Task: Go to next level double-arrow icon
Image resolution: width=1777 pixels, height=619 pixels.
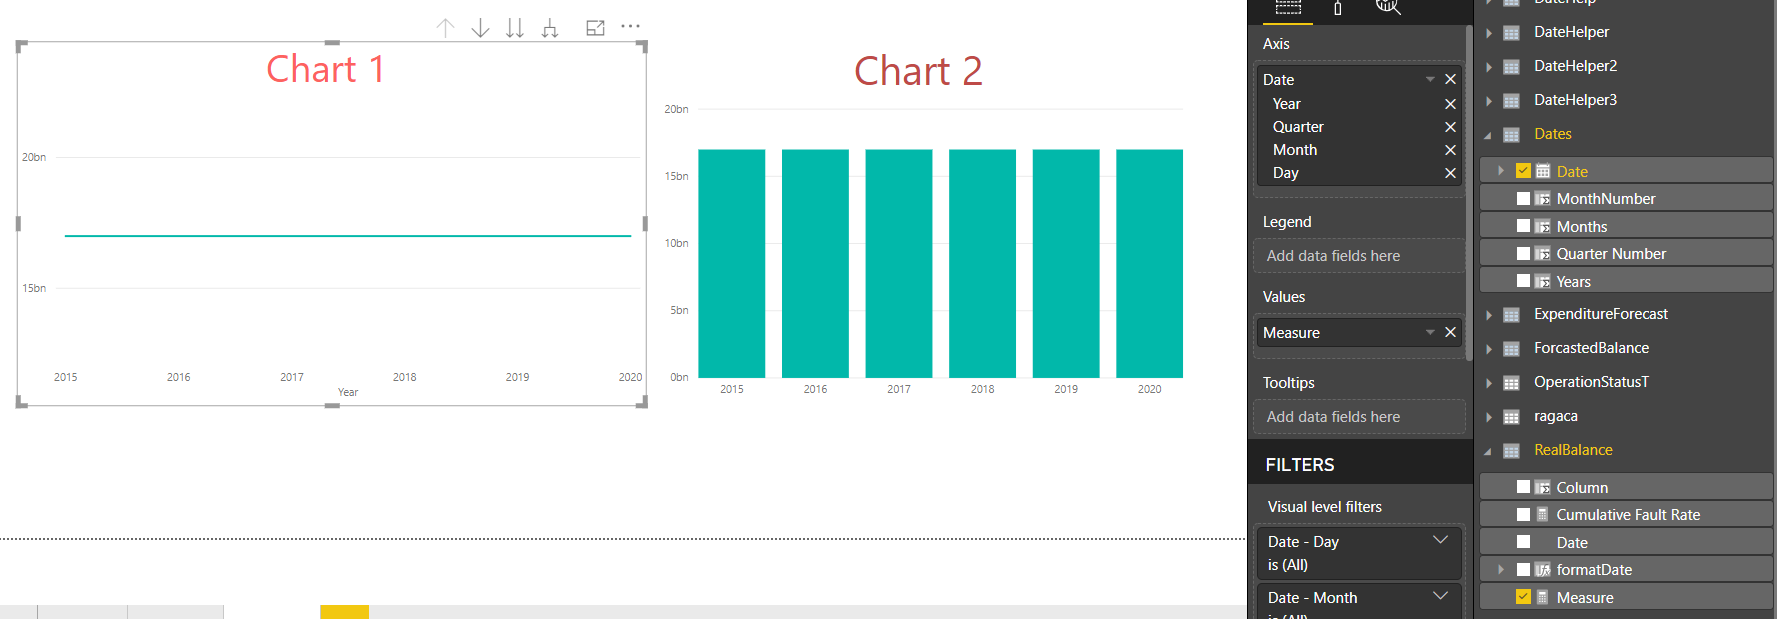Action: [514, 28]
